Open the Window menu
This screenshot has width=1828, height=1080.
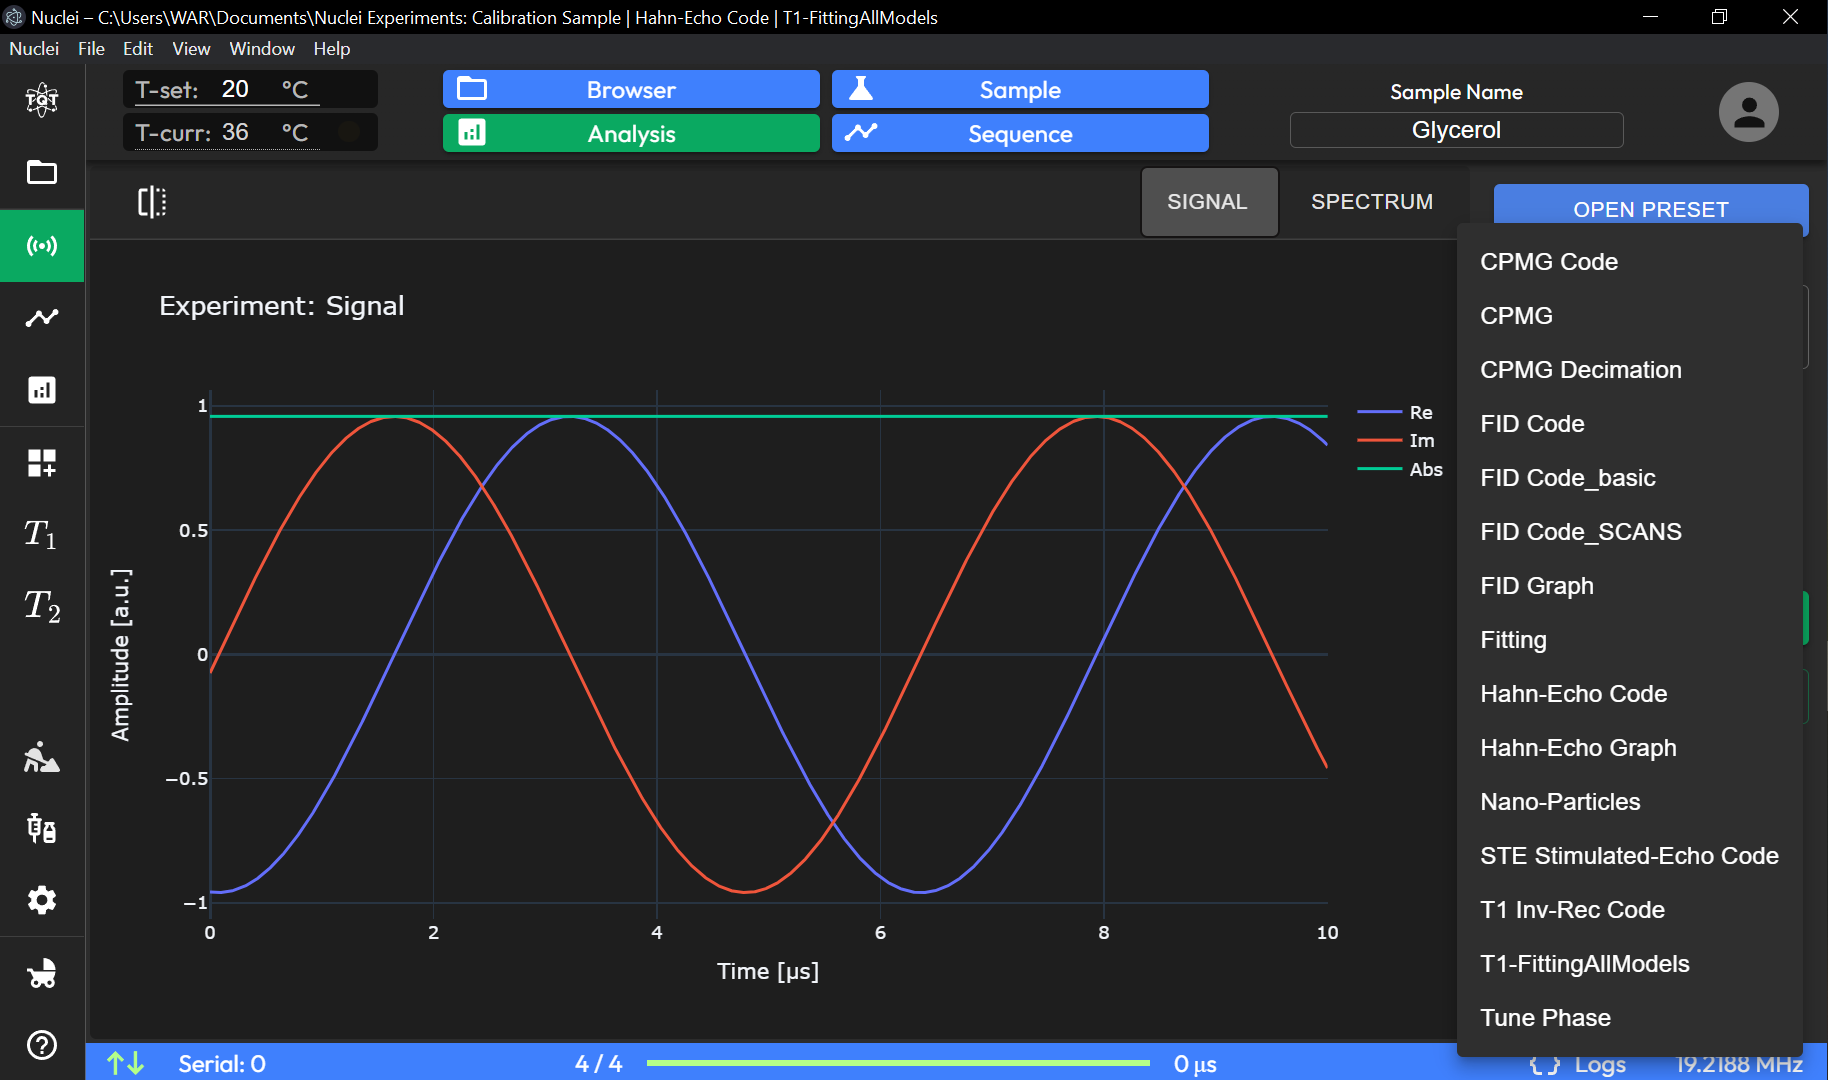click(x=262, y=49)
